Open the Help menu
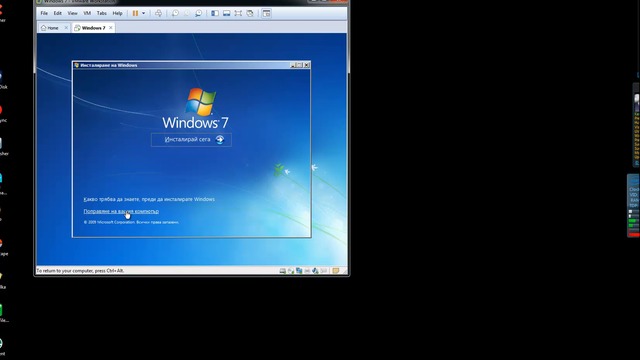 (118, 13)
